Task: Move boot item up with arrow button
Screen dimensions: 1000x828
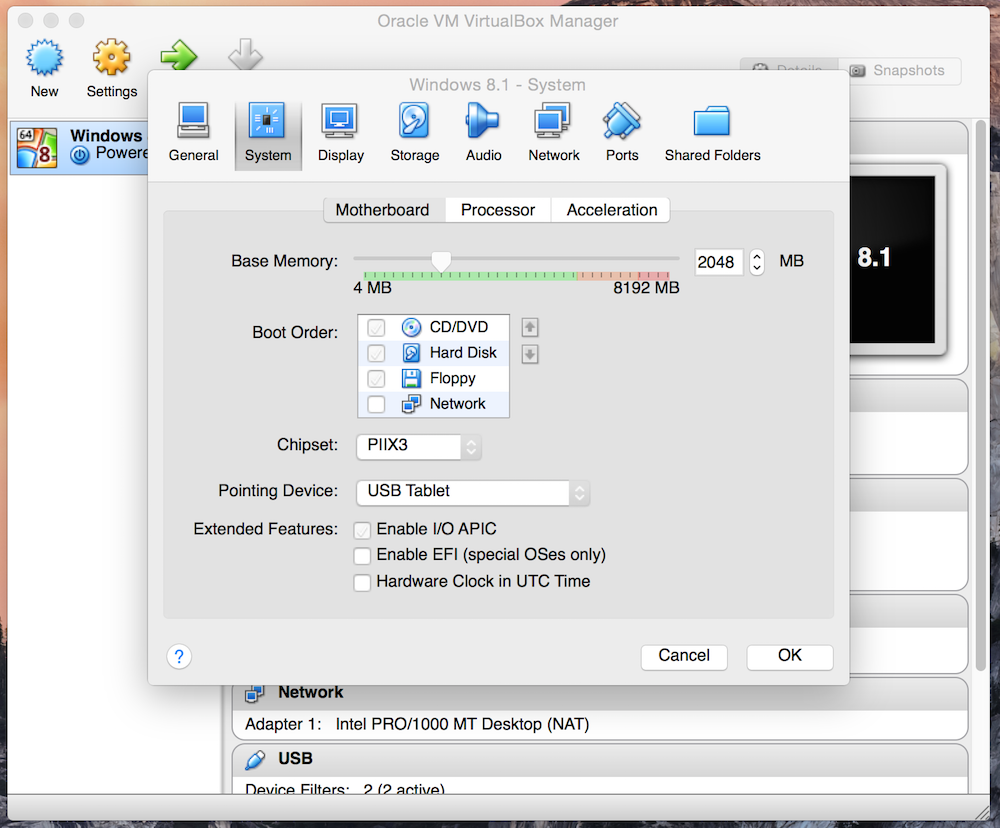Action: click(529, 327)
